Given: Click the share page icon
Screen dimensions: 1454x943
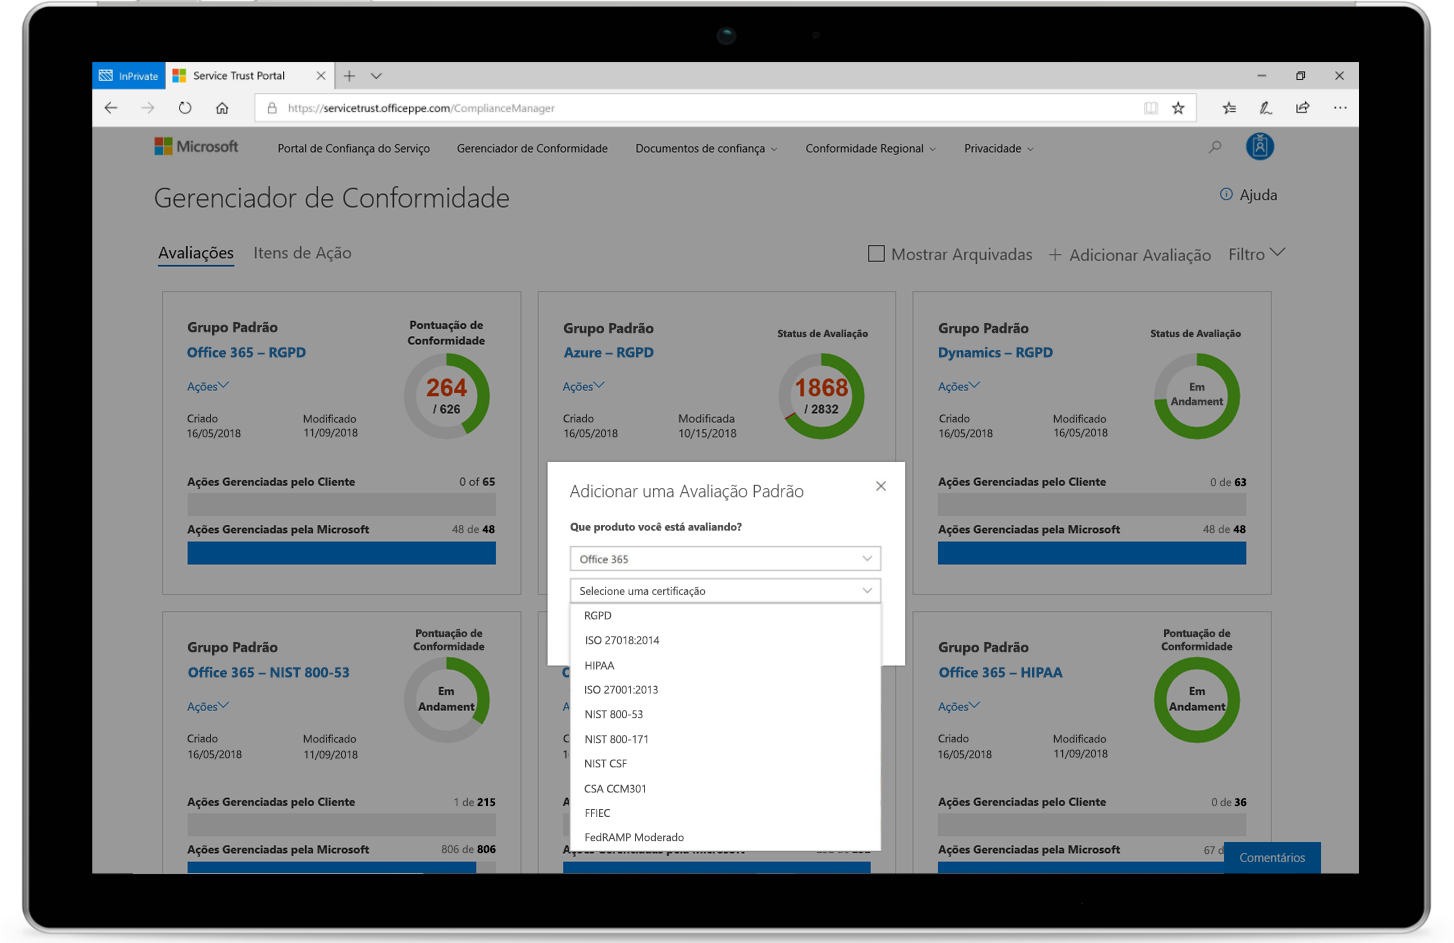Looking at the screenshot, I should [1302, 108].
